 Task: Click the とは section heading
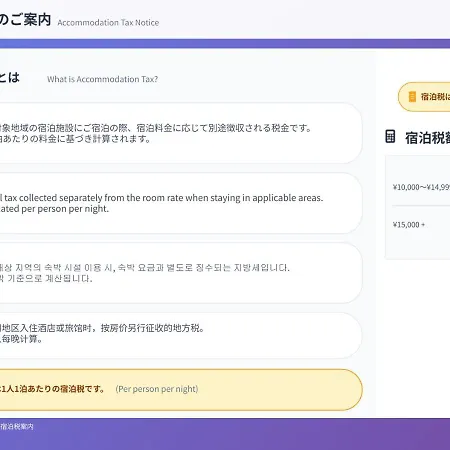(x=10, y=77)
